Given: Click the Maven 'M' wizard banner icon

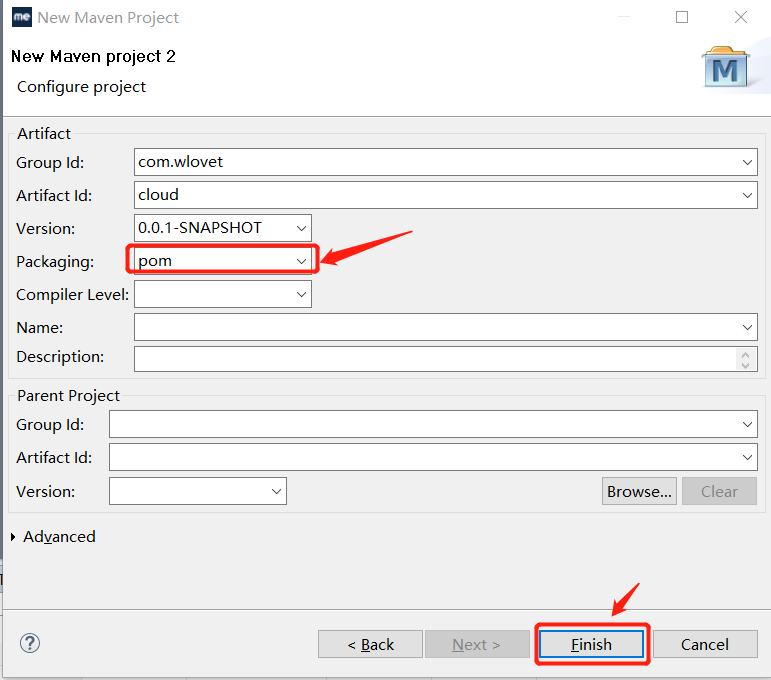Looking at the screenshot, I should tap(726, 67).
